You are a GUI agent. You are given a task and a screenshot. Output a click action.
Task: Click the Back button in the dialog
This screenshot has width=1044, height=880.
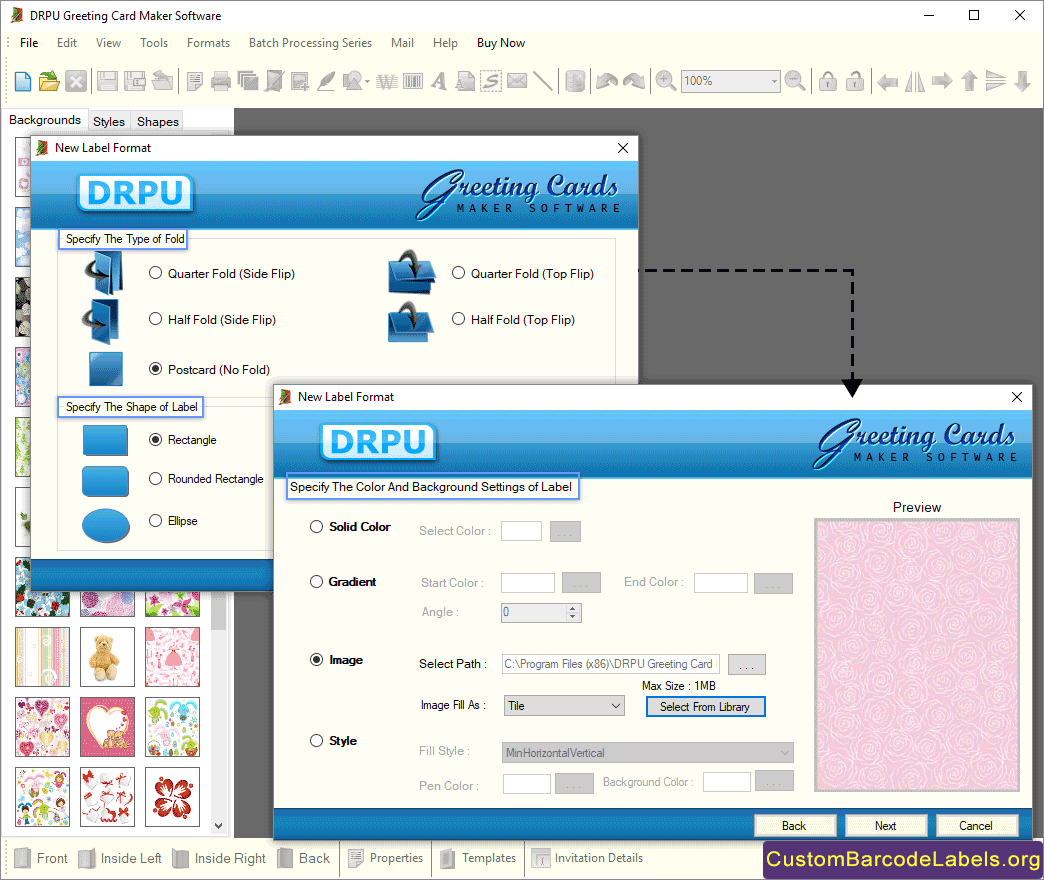point(794,825)
